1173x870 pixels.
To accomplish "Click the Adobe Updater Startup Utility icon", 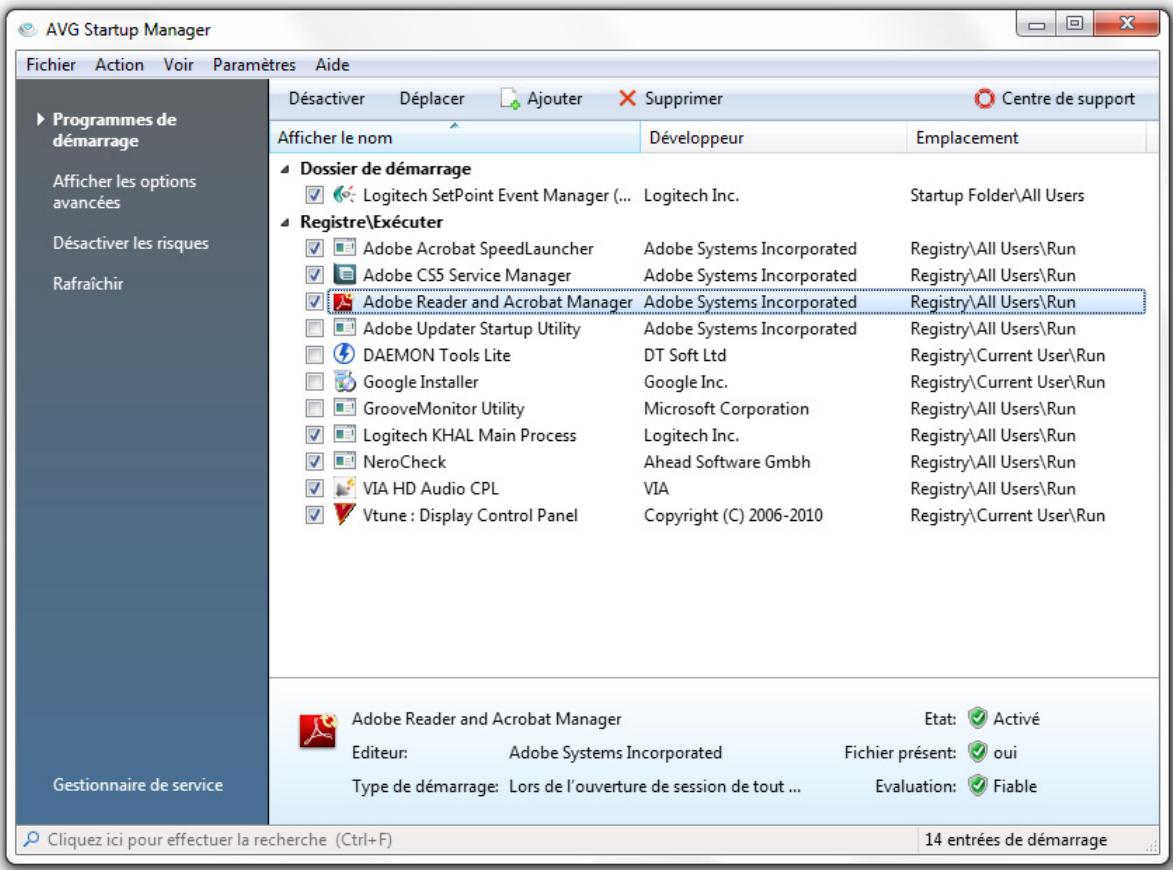I will 344,328.
